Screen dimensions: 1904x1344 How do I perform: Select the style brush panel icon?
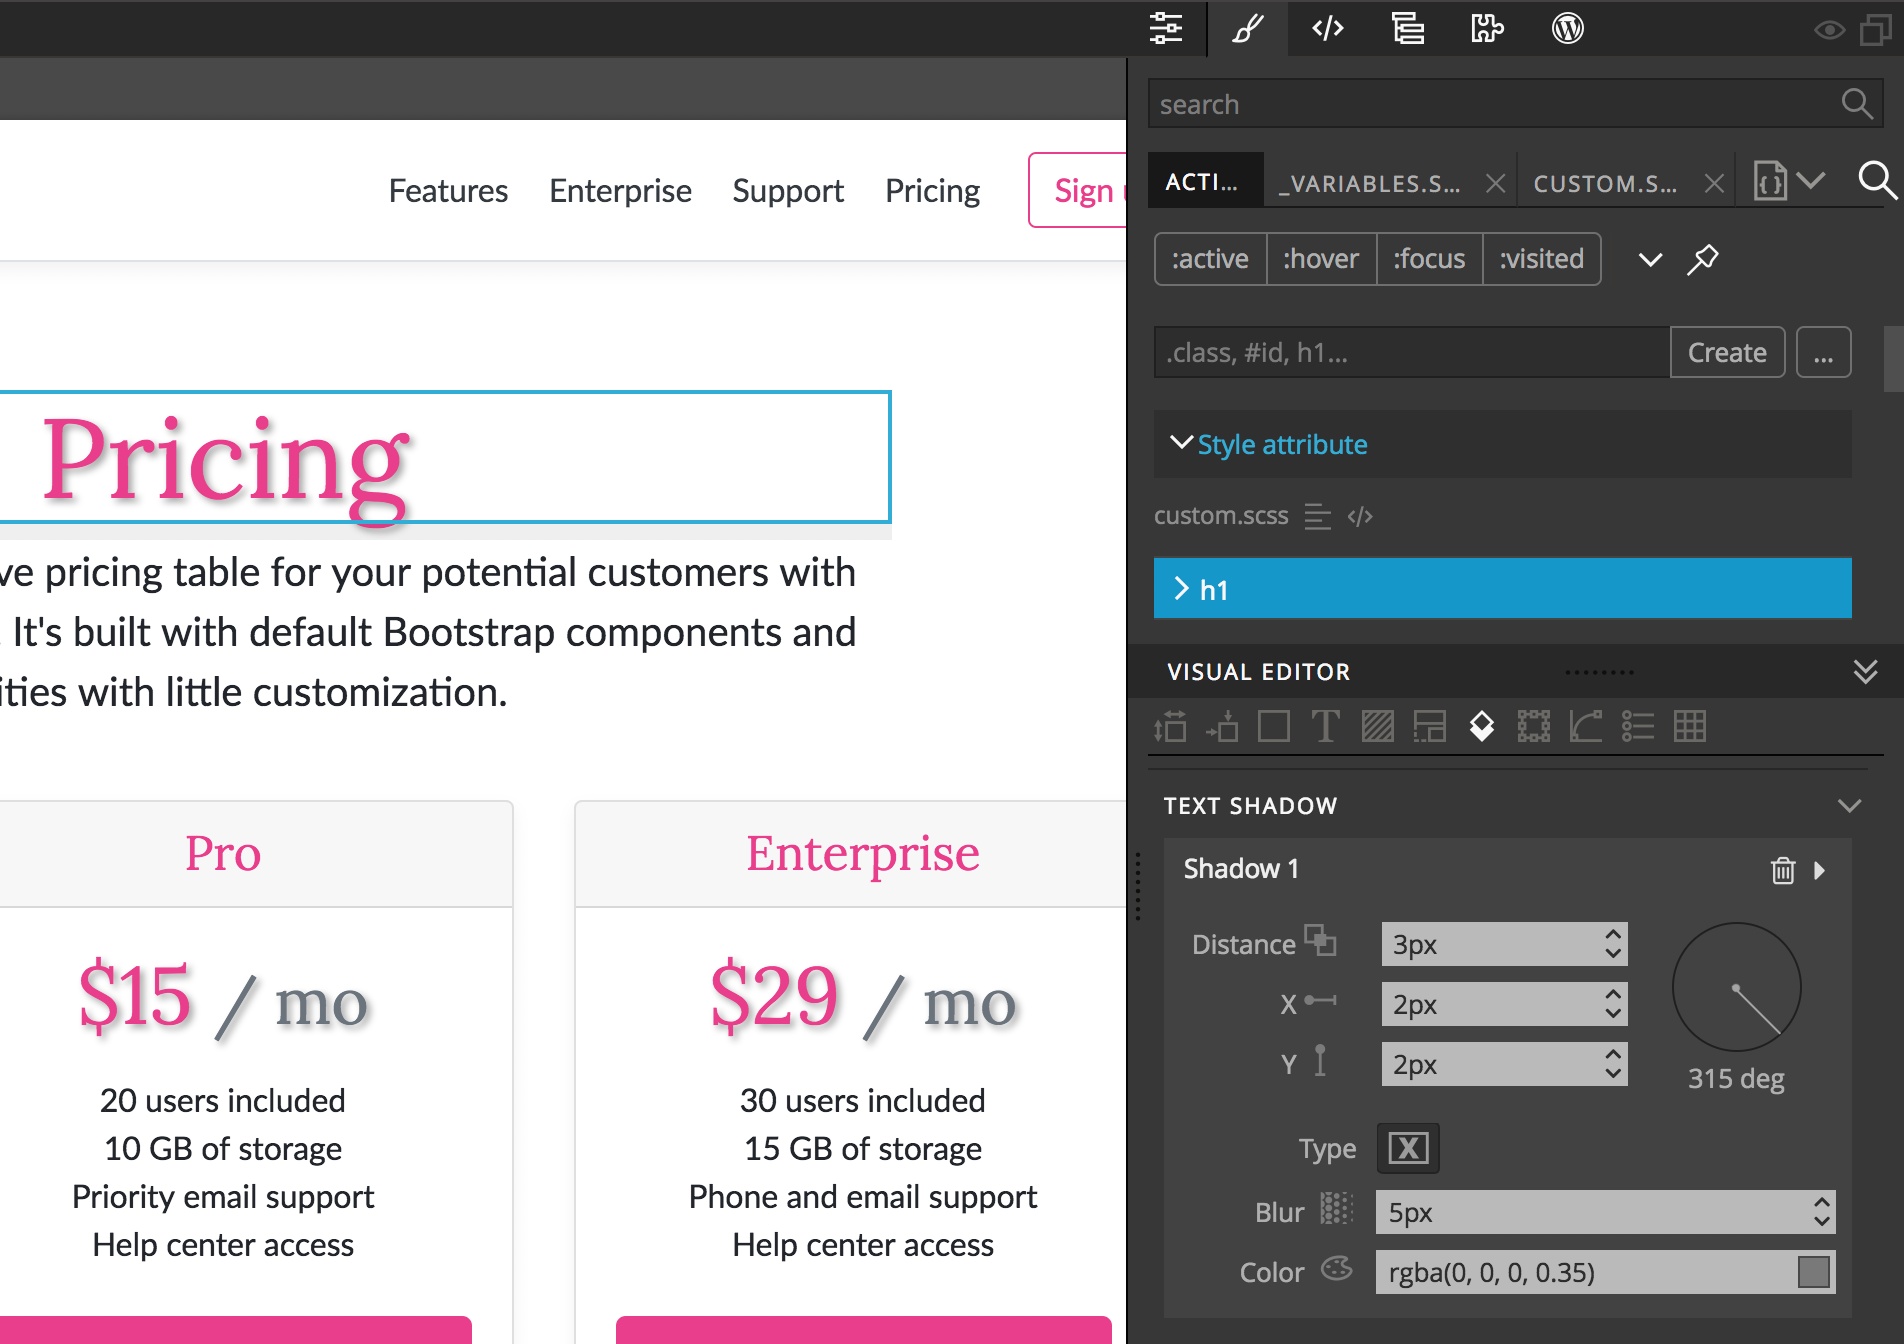pos(1247,28)
